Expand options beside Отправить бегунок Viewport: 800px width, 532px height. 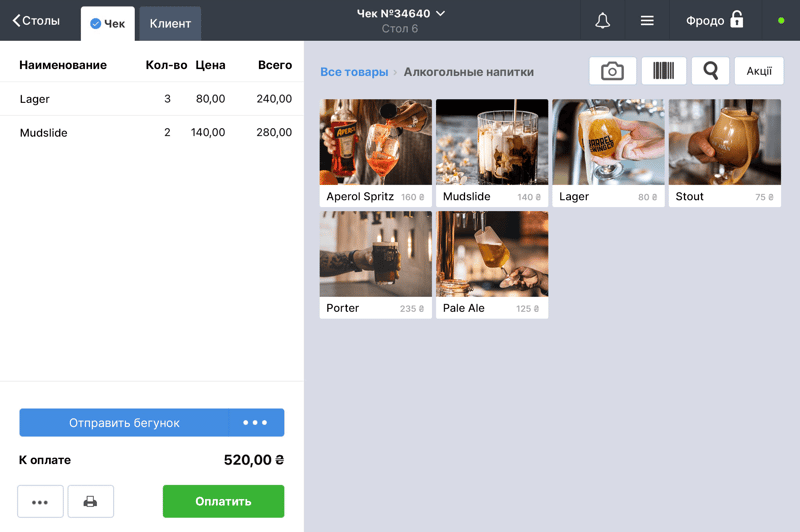255,423
